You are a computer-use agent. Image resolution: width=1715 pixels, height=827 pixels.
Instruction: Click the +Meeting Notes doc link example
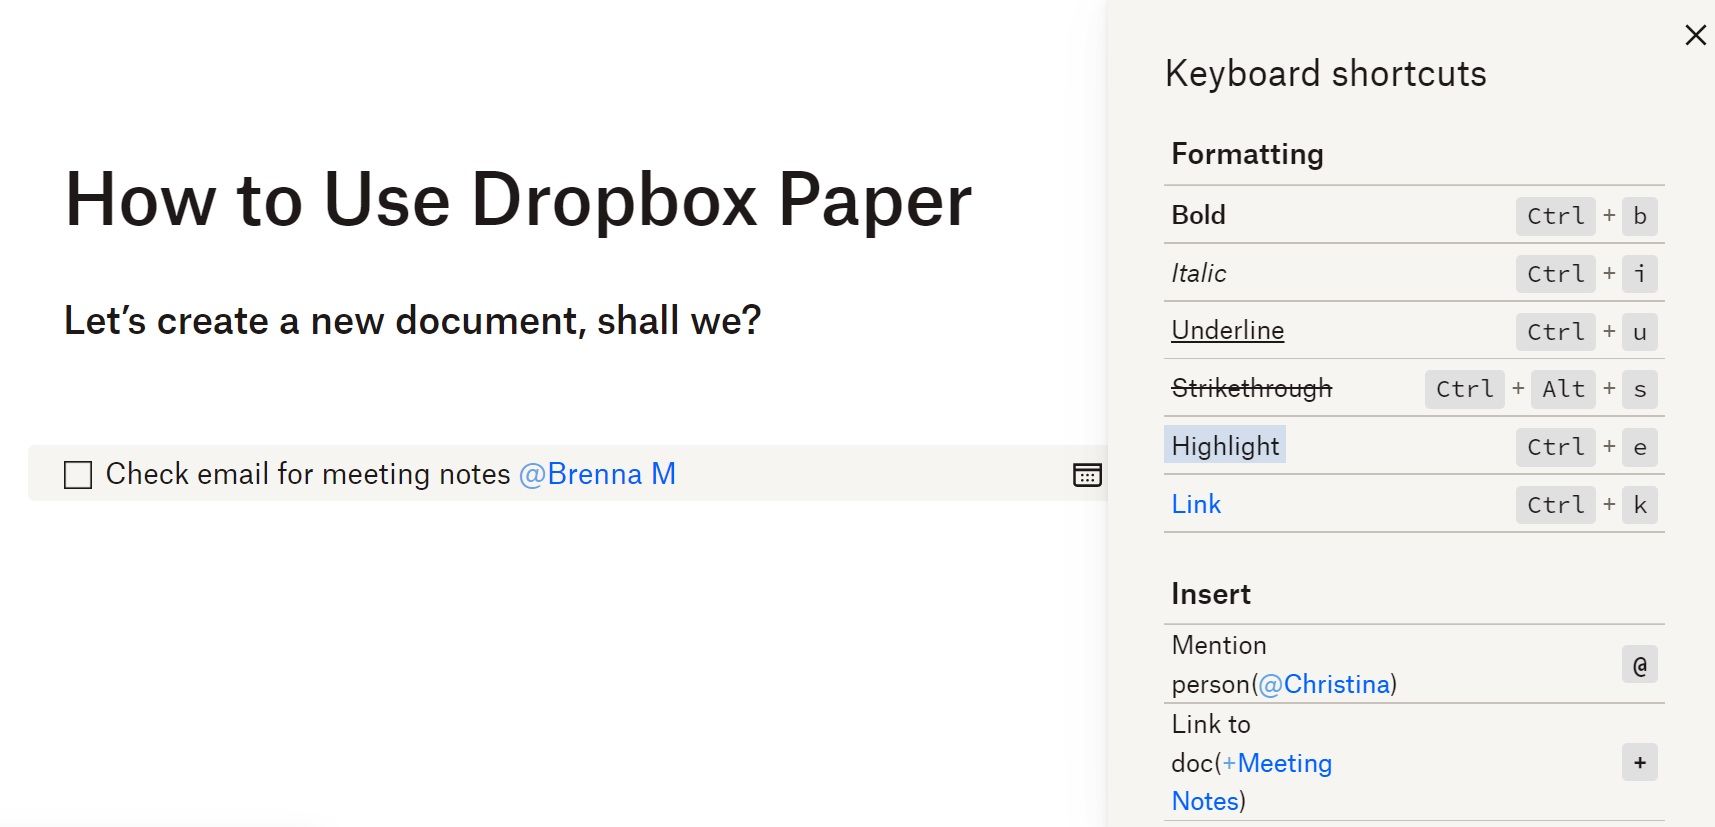point(1252,782)
